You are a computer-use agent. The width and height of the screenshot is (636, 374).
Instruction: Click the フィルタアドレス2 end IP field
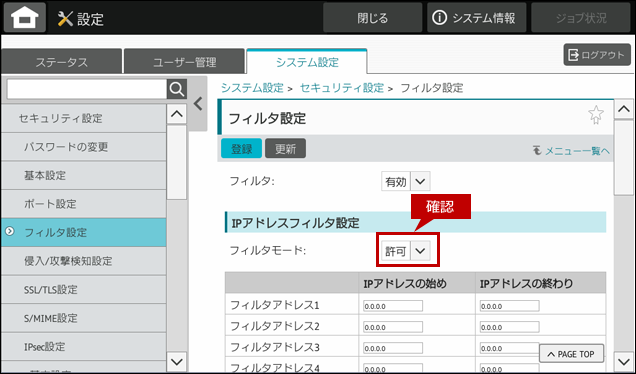(x=509, y=327)
